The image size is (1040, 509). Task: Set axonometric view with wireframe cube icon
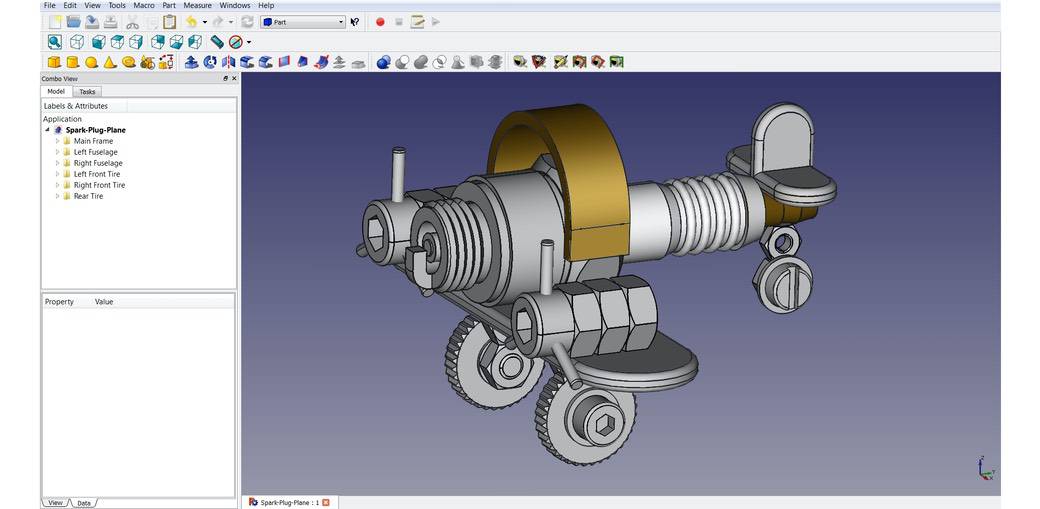coord(77,42)
